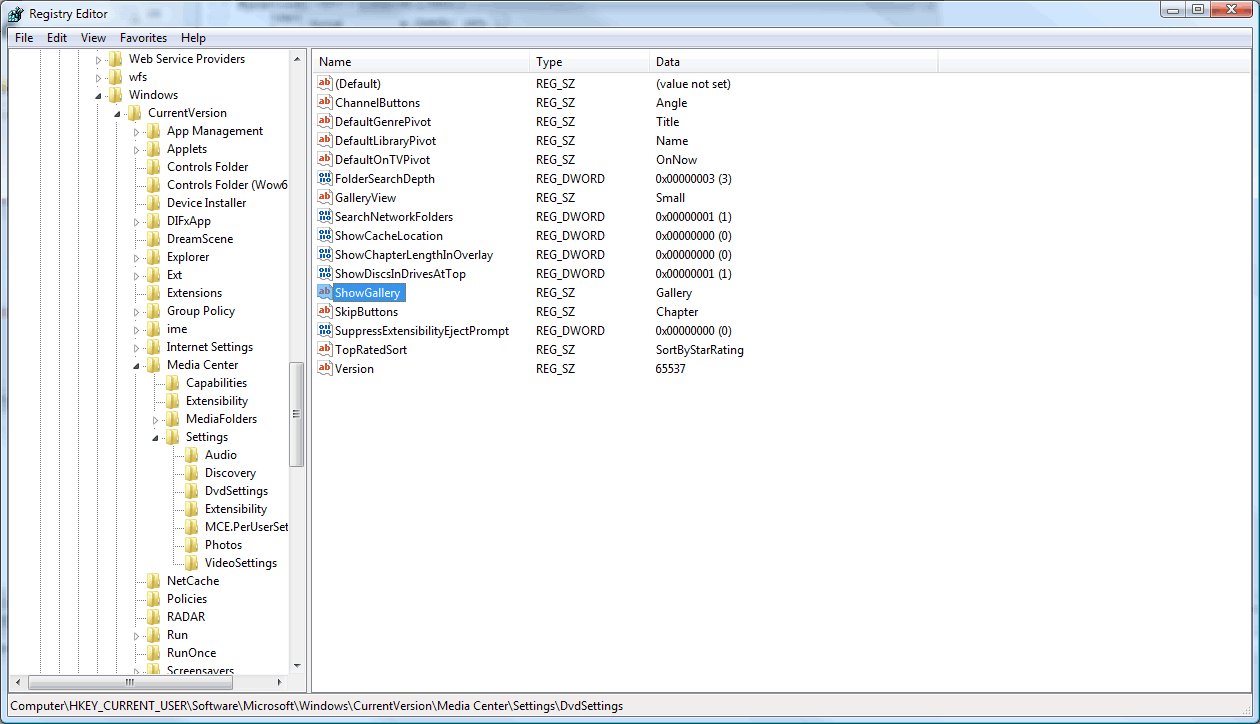1260x724 pixels.
Task: Open the View menu
Action: (93, 38)
